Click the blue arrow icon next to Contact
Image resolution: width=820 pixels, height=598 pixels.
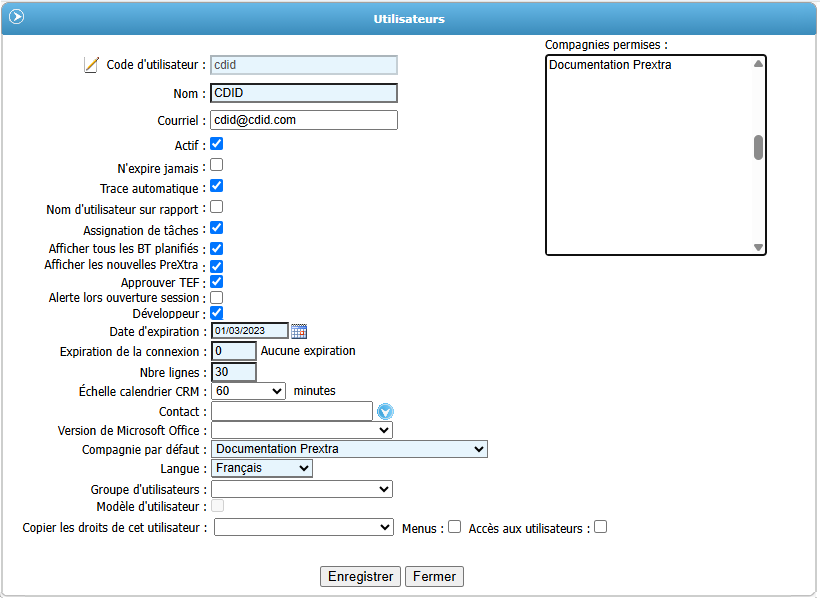(x=385, y=411)
